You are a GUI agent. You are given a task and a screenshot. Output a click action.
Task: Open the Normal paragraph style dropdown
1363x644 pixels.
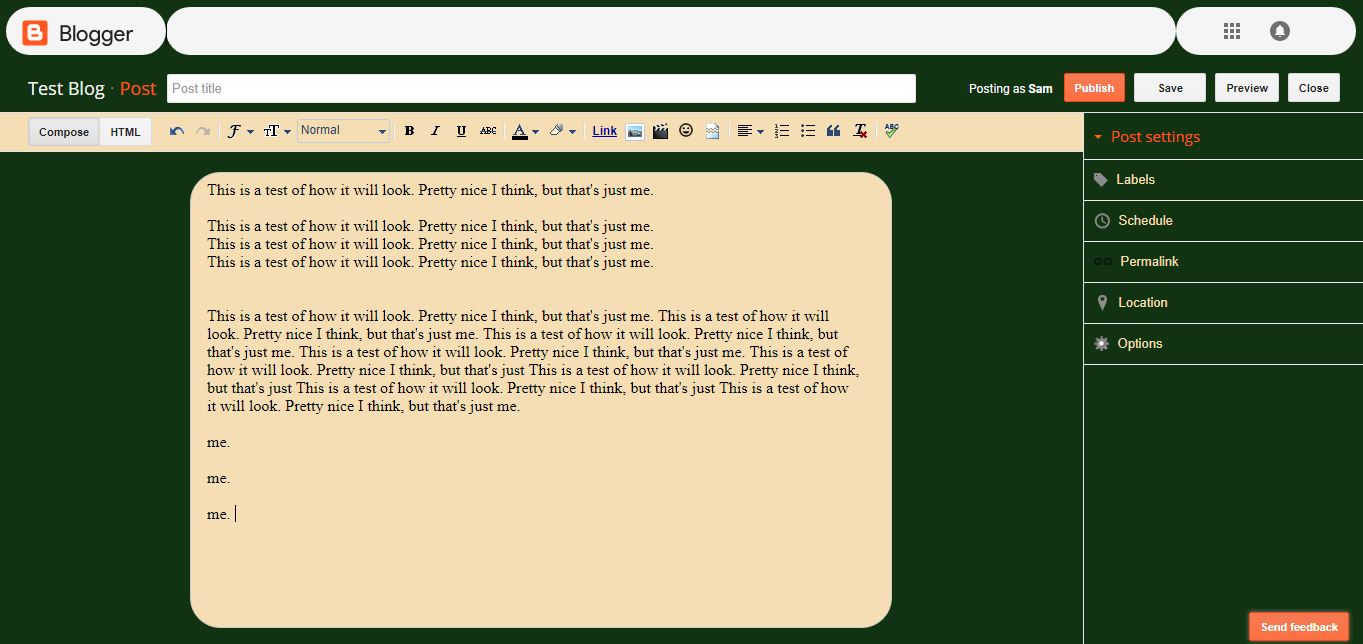(x=343, y=130)
